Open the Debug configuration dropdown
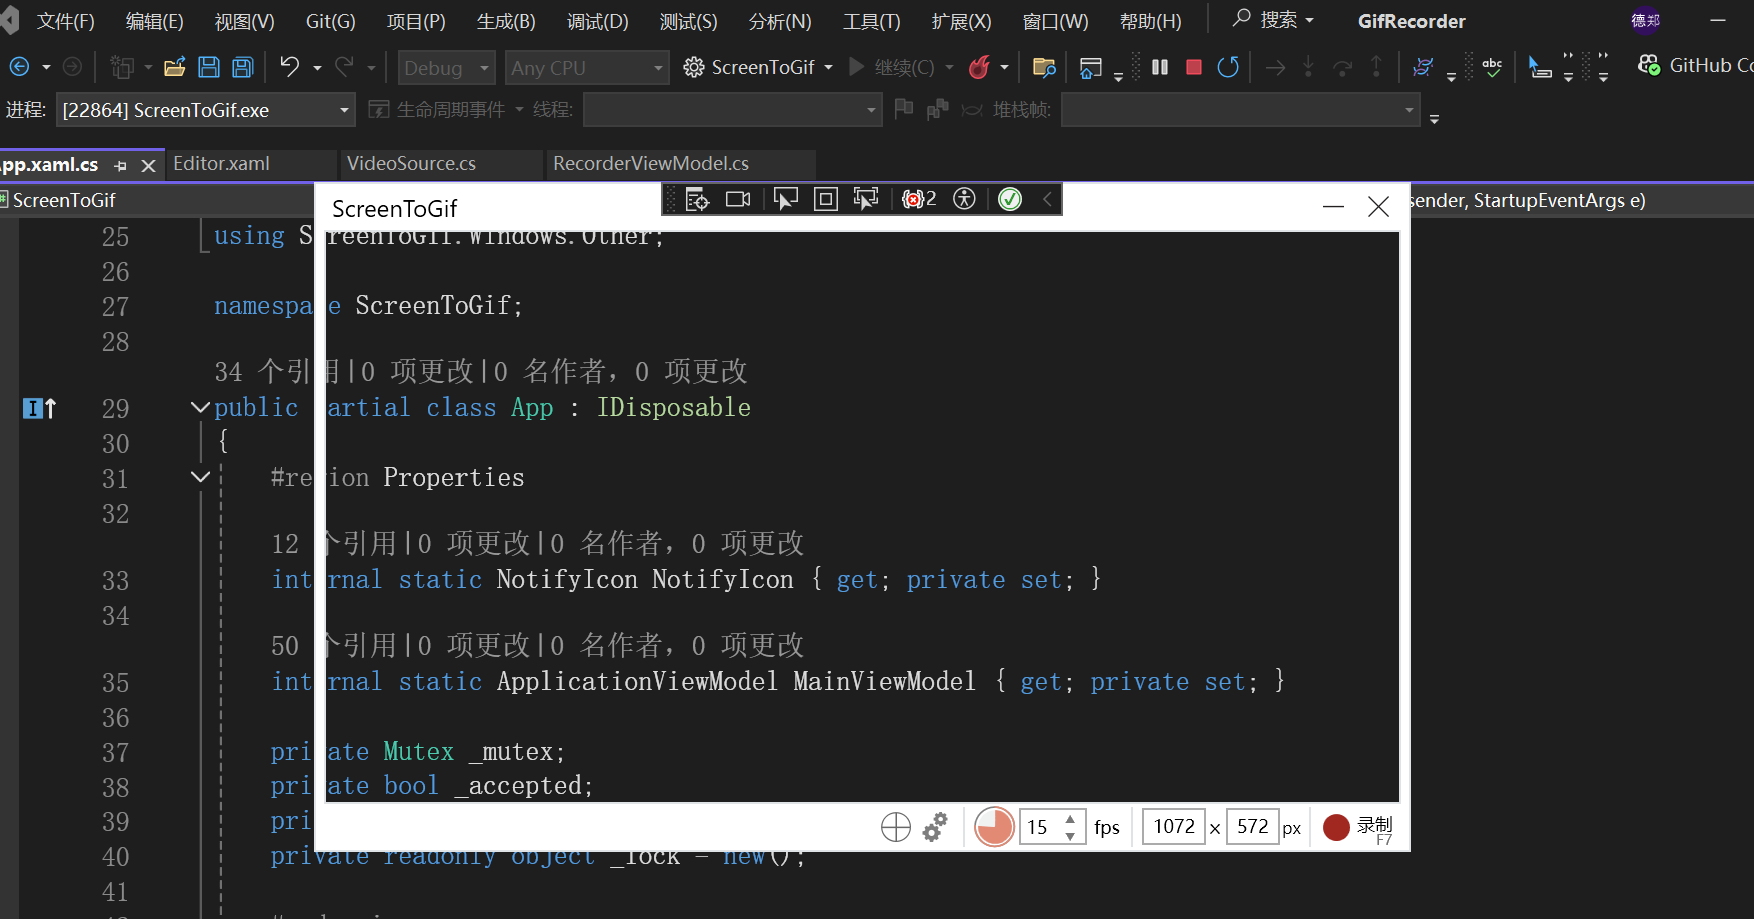The height and width of the screenshot is (919, 1754). point(446,68)
